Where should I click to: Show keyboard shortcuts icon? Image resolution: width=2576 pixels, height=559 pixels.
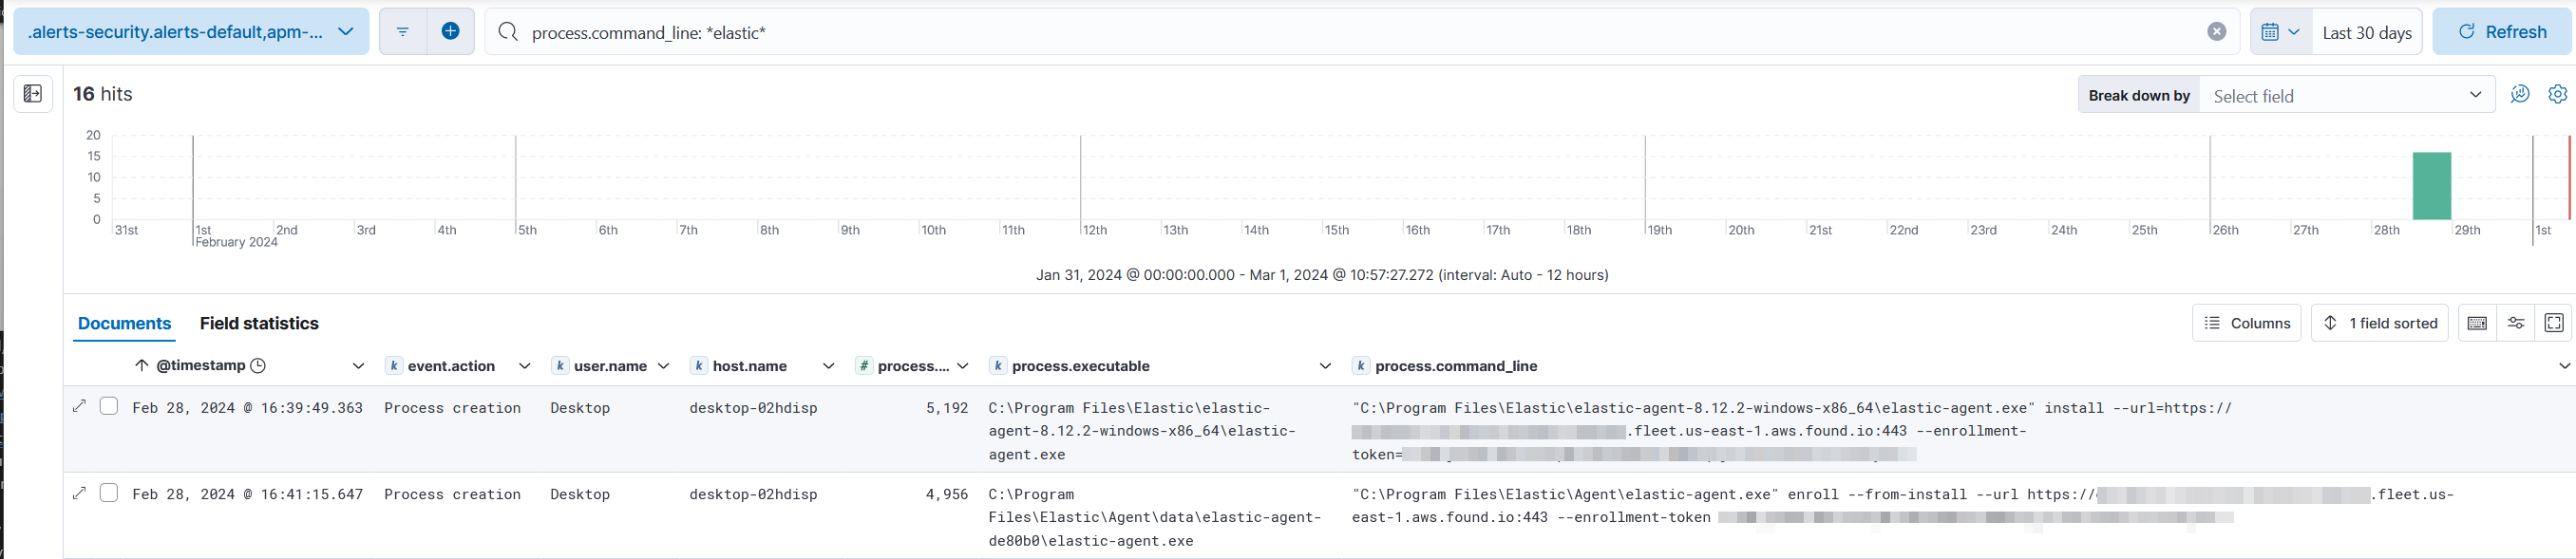[x=2477, y=323]
